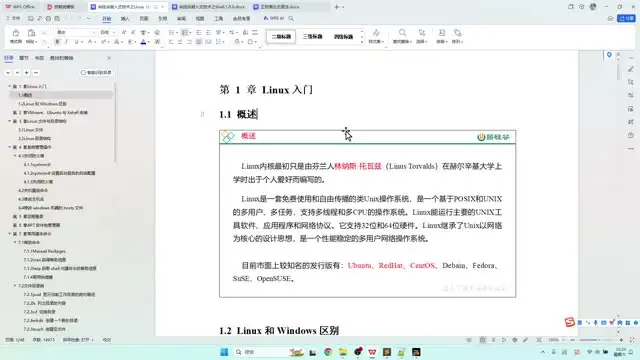Toggle Bold formatting
This screenshot has height=360, width=640.
(x=57, y=42)
